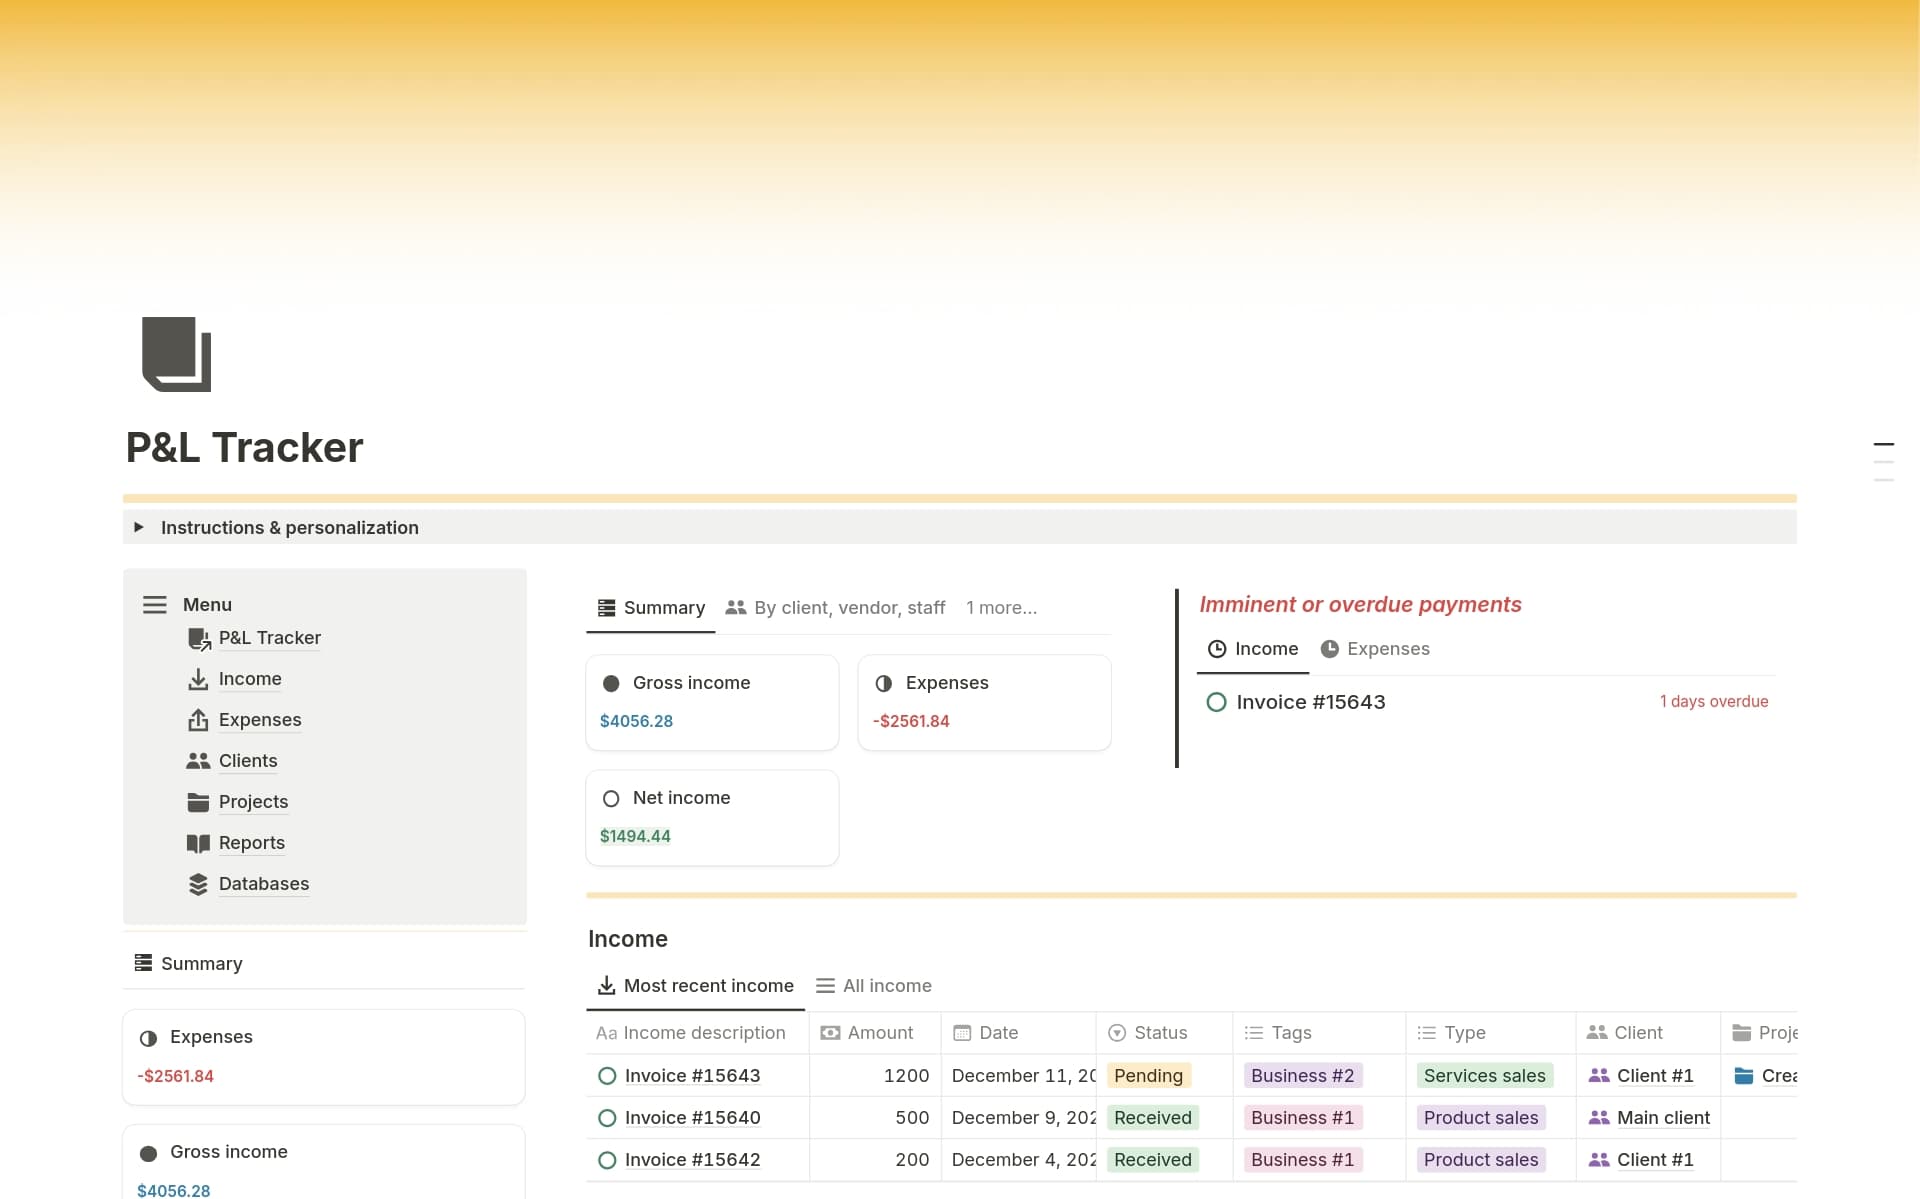Click the Reports book icon
Image resolution: width=1920 pixels, height=1199 pixels.
(199, 843)
